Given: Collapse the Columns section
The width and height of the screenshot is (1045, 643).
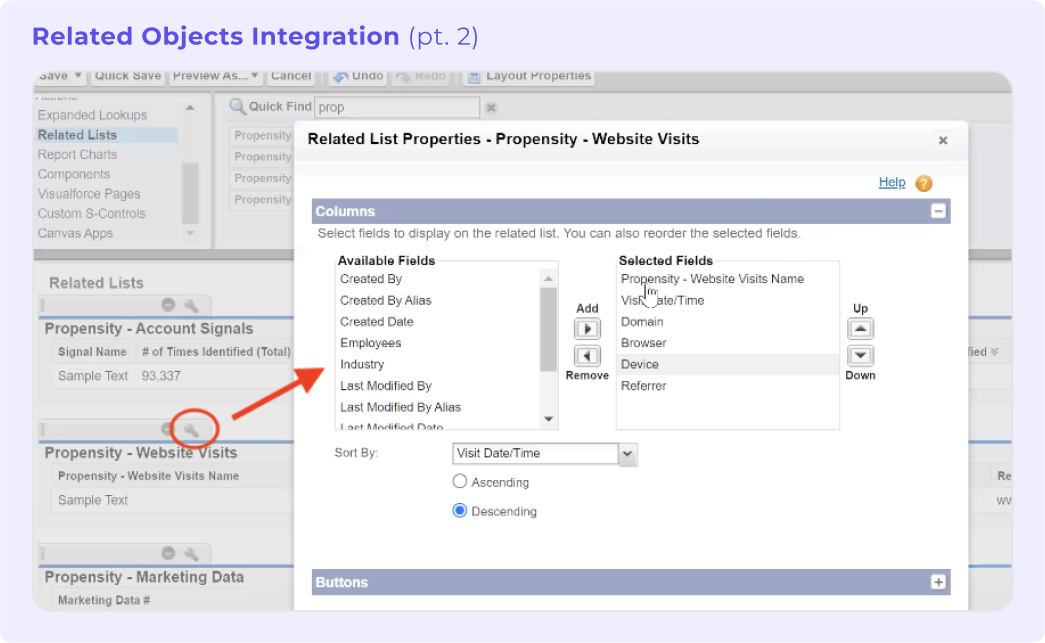Looking at the screenshot, I should coord(938,211).
